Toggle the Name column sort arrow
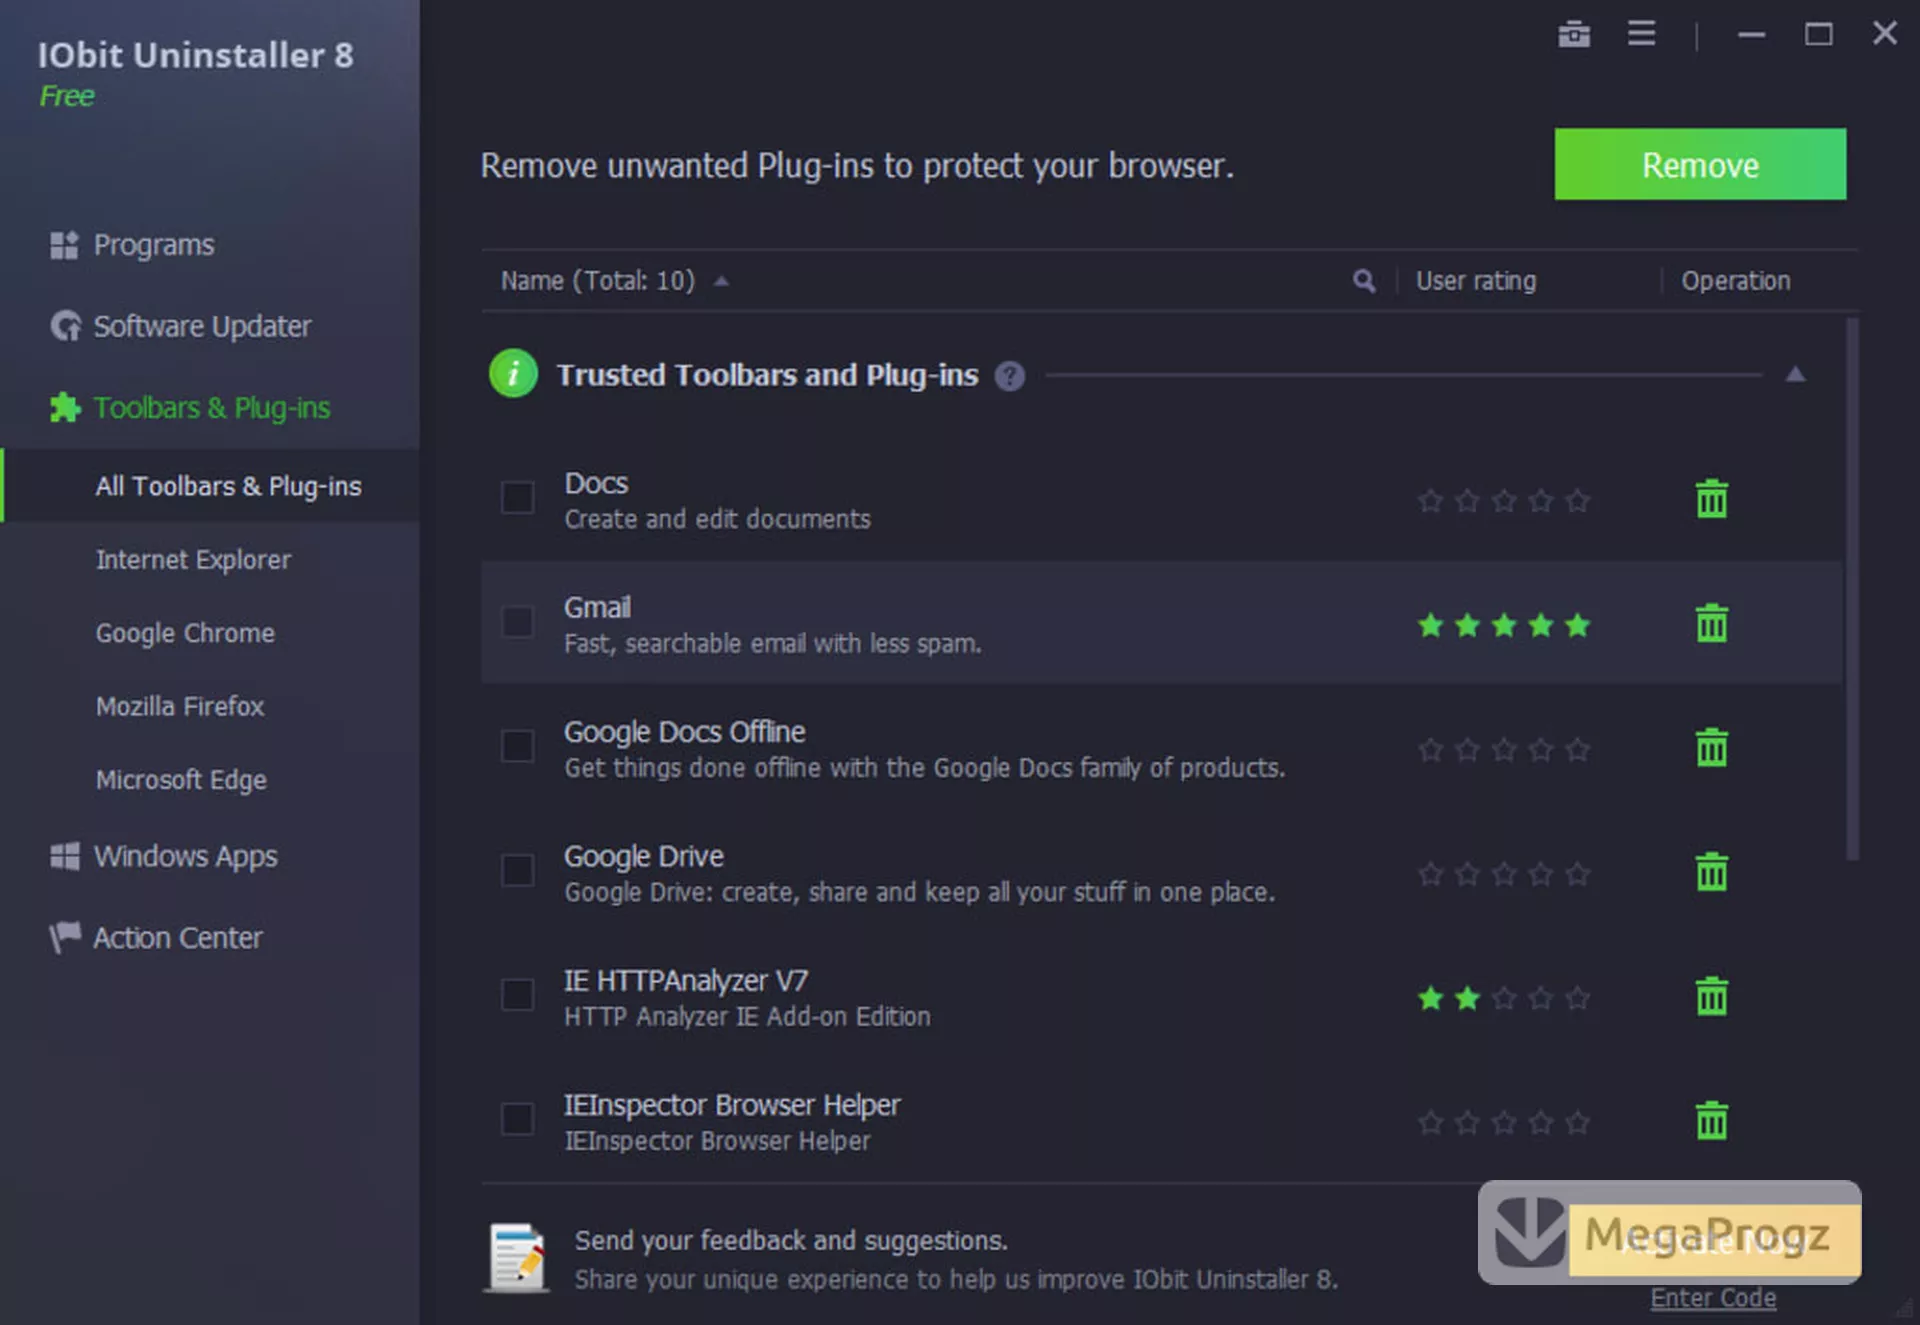Screen dimensions: 1920x1325 tap(721, 281)
